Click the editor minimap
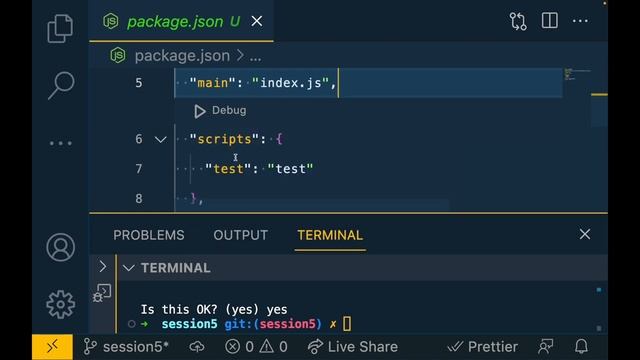 tap(577, 74)
